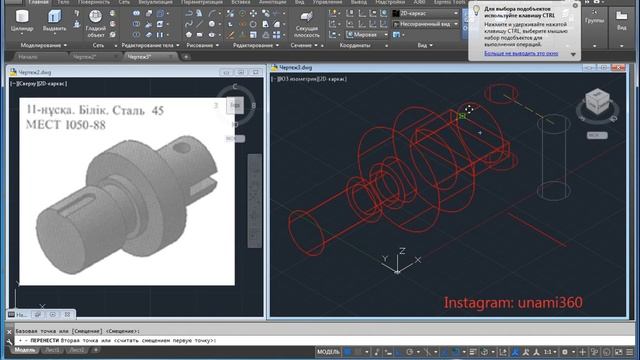
Task: Click the Вид folder icon at ribbon right
Action: pyautogui.click(x=622, y=20)
